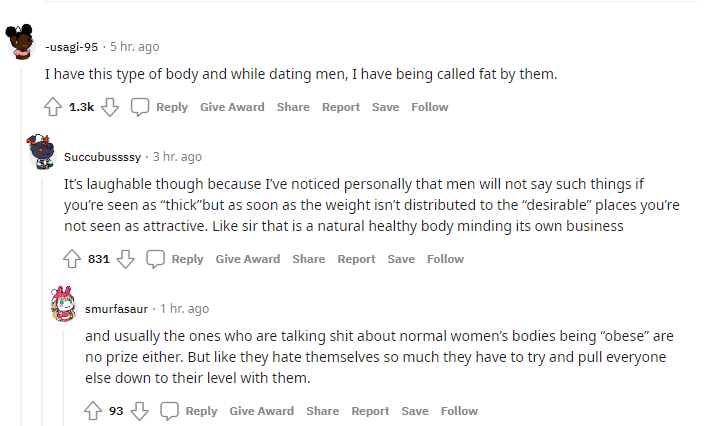Image resolution: width=721 pixels, height=426 pixels.
Task: Open smurfasaur avatar image
Action: [x=63, y=304]
